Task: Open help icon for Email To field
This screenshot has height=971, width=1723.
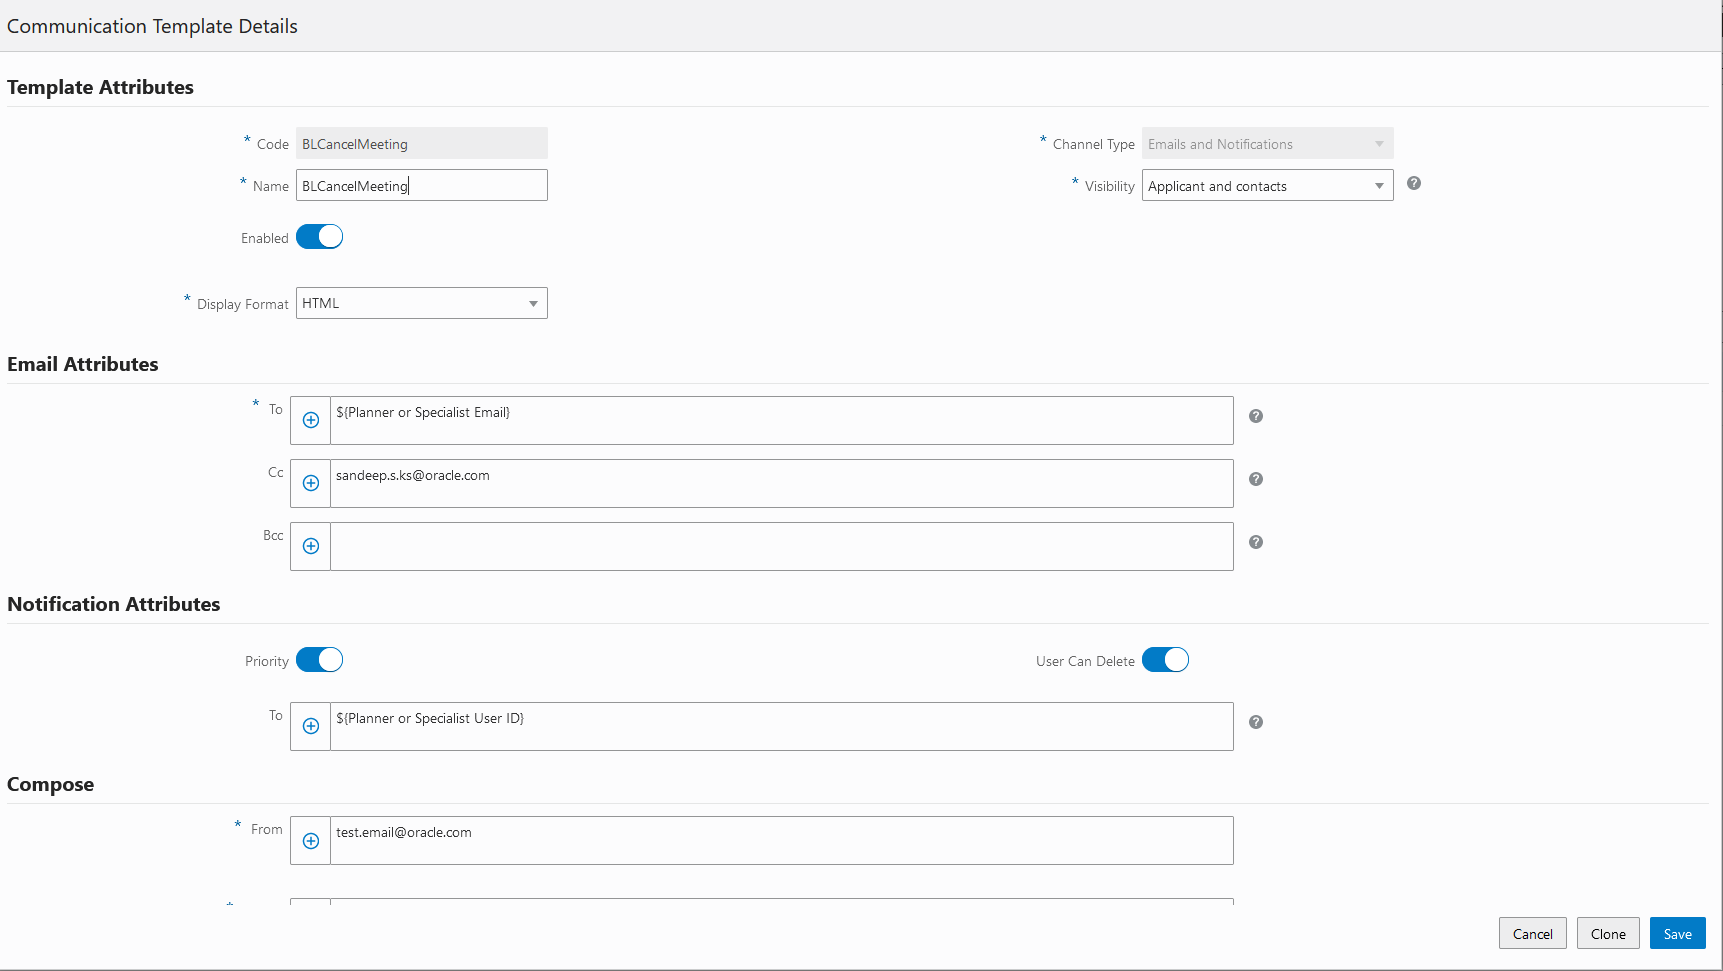Action: click(x=1256, y=416)
